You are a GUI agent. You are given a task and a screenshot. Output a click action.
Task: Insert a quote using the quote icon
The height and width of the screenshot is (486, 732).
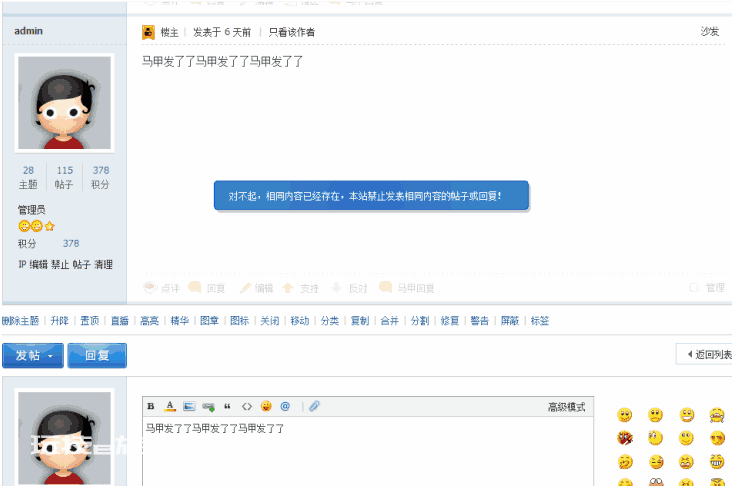[x=227, y=407]
